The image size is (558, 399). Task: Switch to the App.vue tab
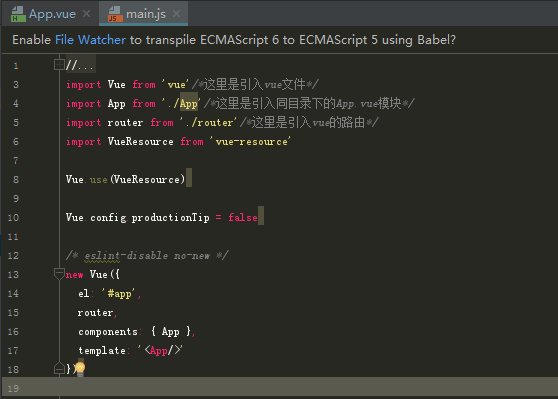52,14
